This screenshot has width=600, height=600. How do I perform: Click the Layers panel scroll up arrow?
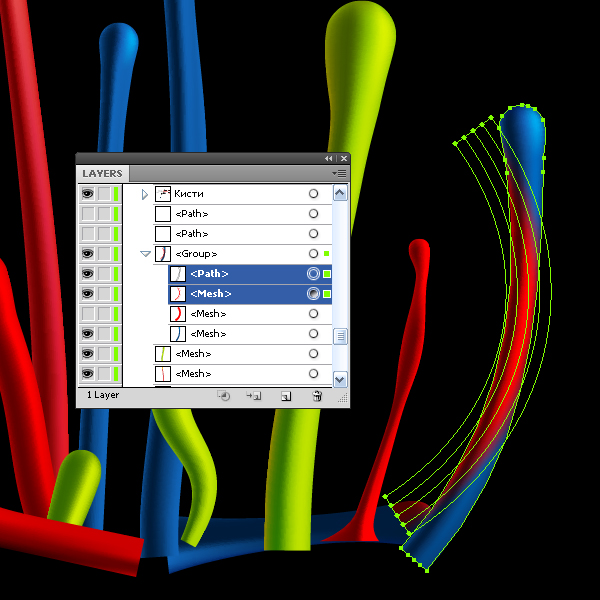click(x=340, y=193)
